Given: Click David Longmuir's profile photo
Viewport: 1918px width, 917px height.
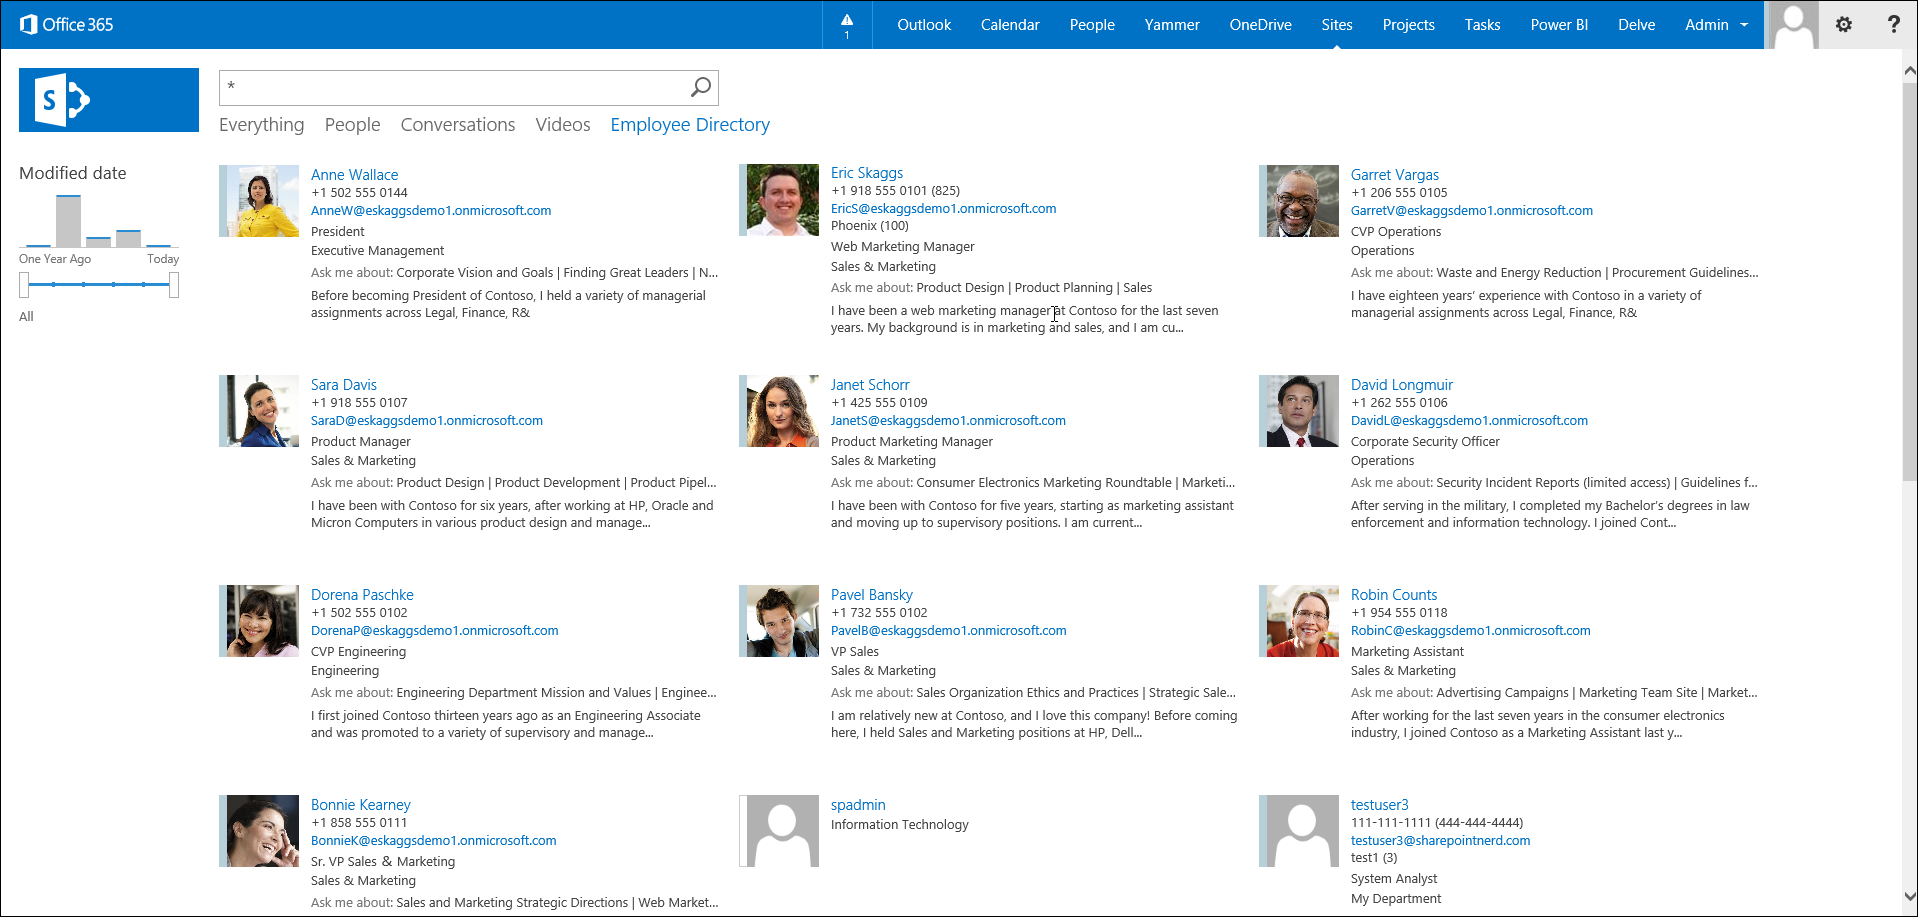Looking at the screenshot, I should tap(1299, 411).
